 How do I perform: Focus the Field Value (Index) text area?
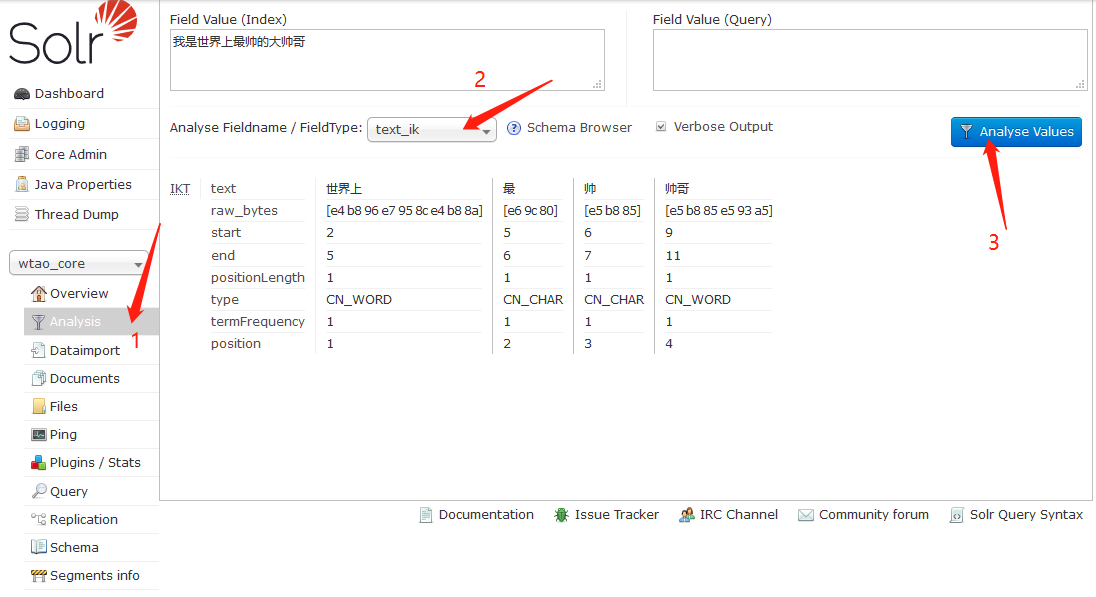click(387, 60)
